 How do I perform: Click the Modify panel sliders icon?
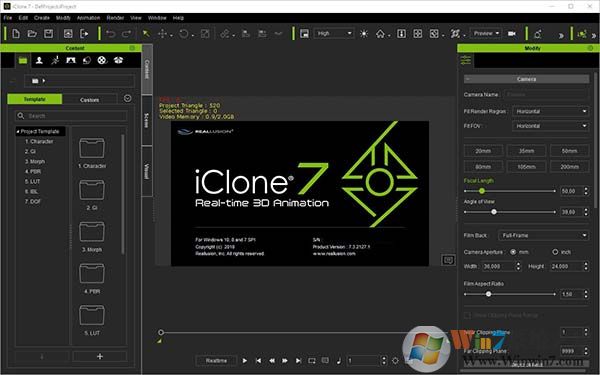pyautogui.click(x=466, y=60)
